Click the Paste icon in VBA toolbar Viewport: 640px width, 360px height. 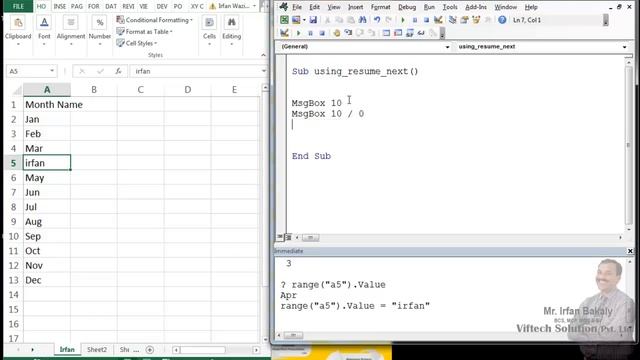(x=351, y=20)
